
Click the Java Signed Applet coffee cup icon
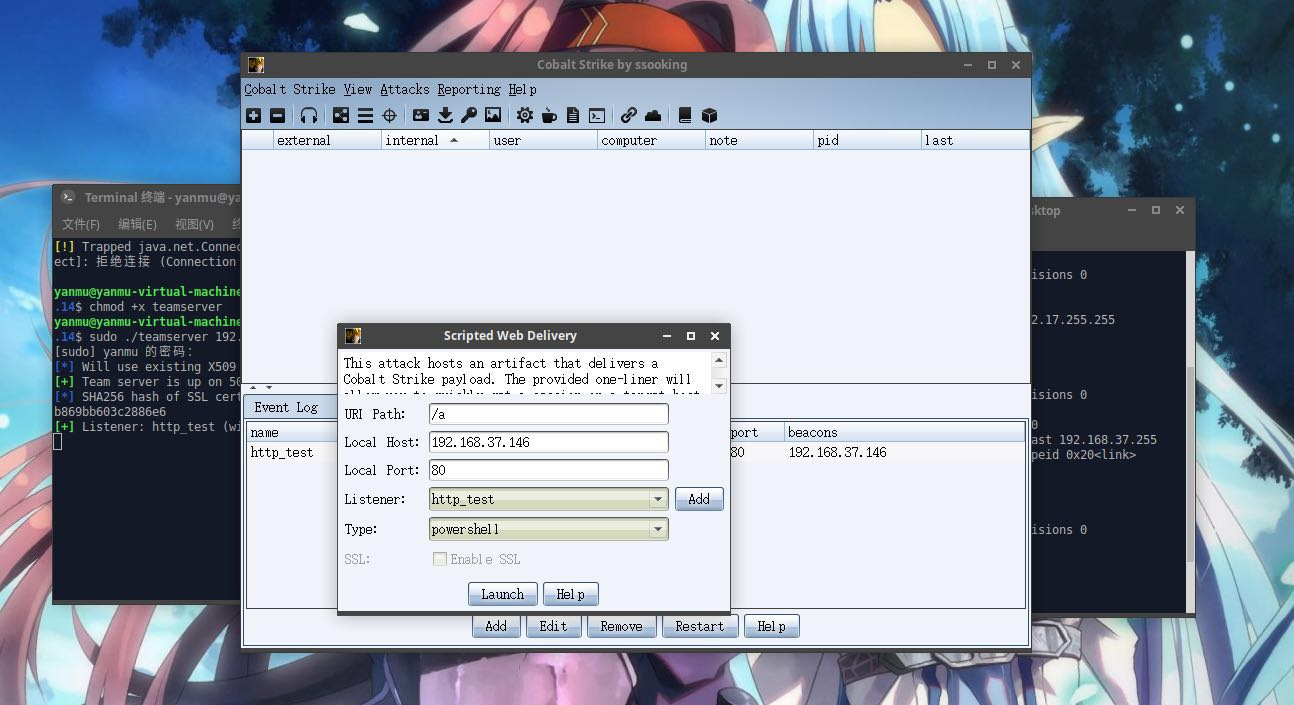tap(549, 116)
